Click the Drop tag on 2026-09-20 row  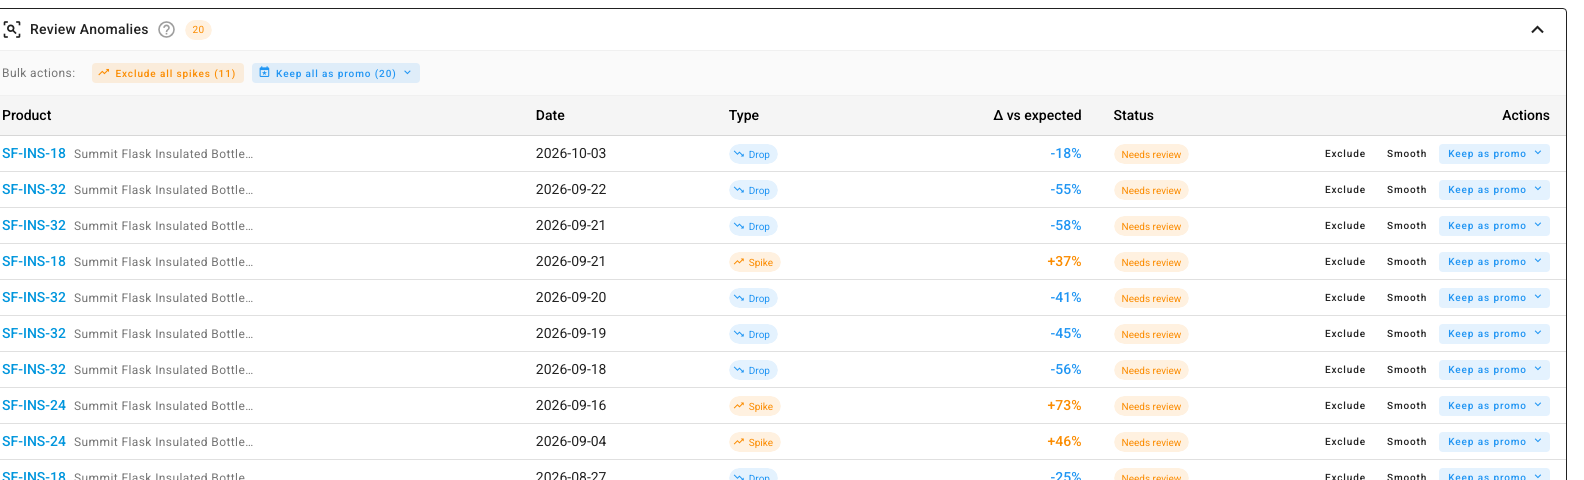tap(753, 298)
